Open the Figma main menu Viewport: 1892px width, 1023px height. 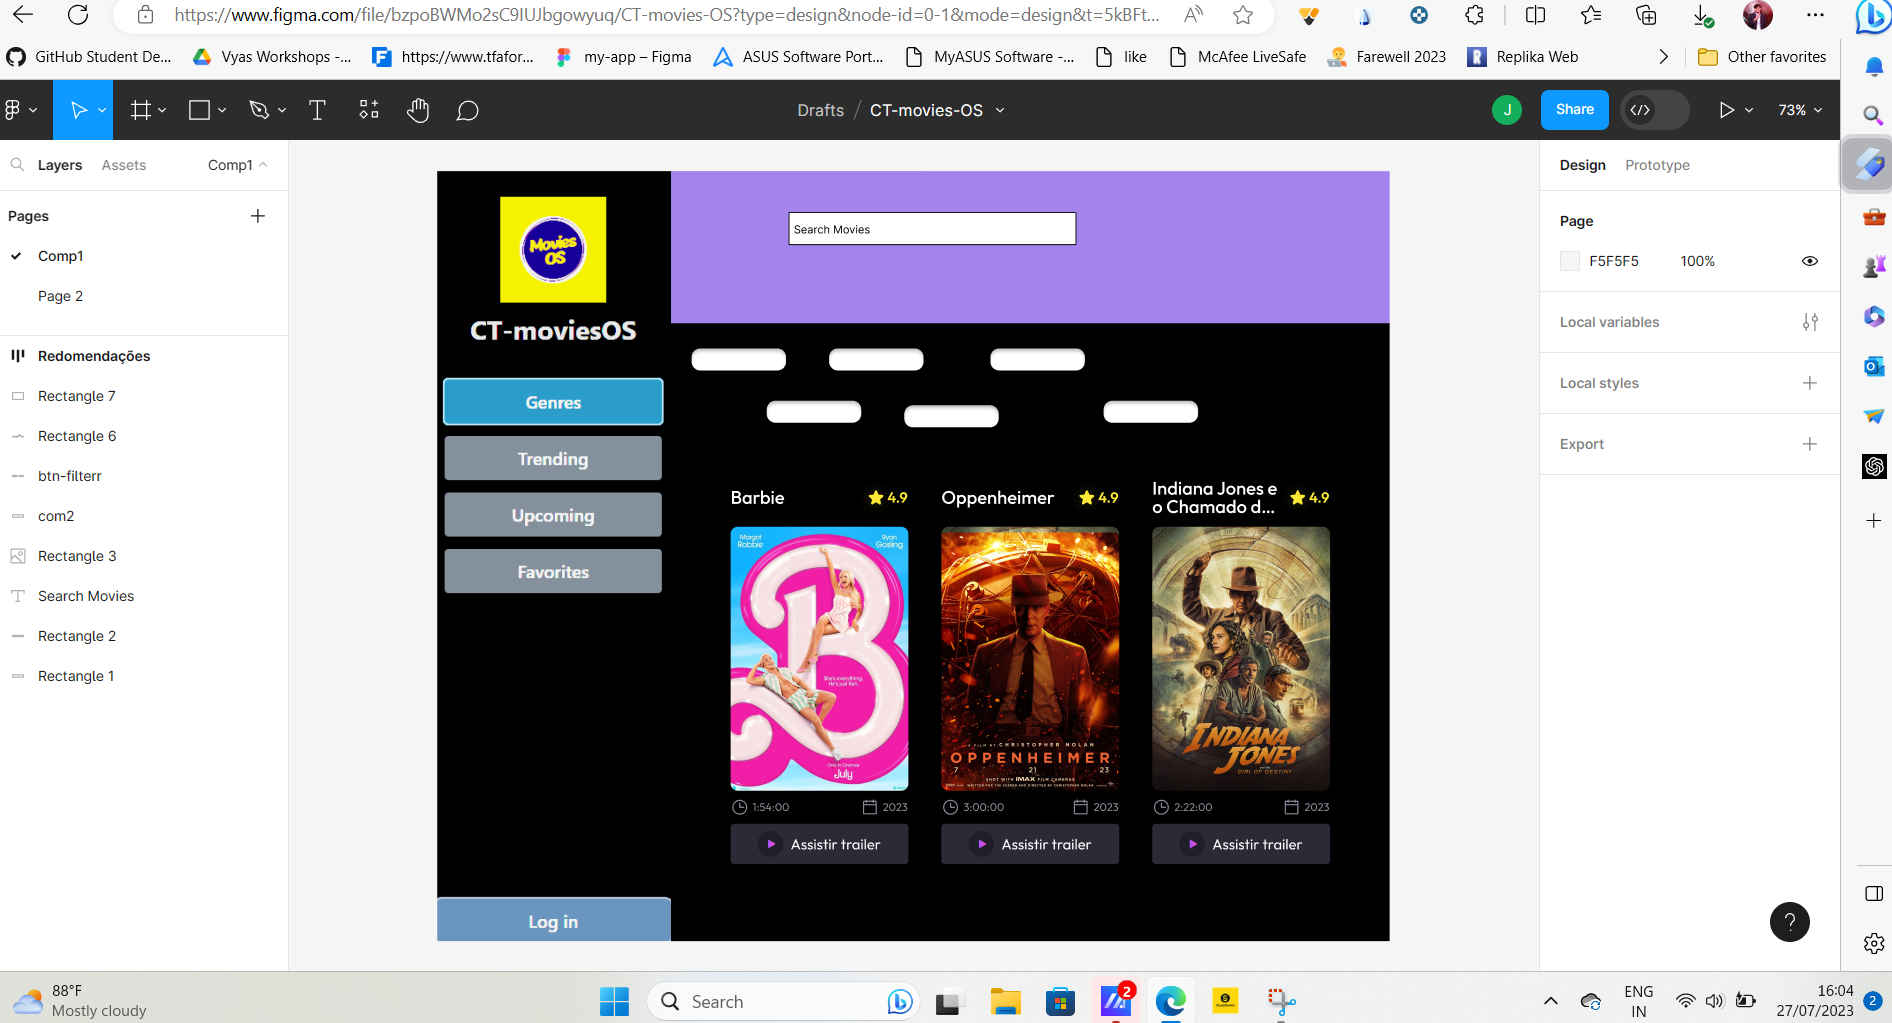pos(16,110)
